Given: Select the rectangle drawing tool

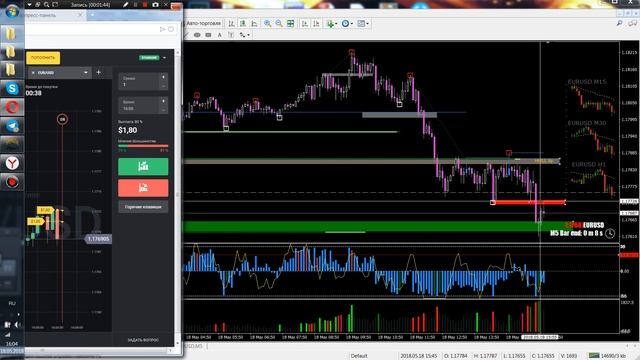Looking at the screenshot, I should pos(209,35).
